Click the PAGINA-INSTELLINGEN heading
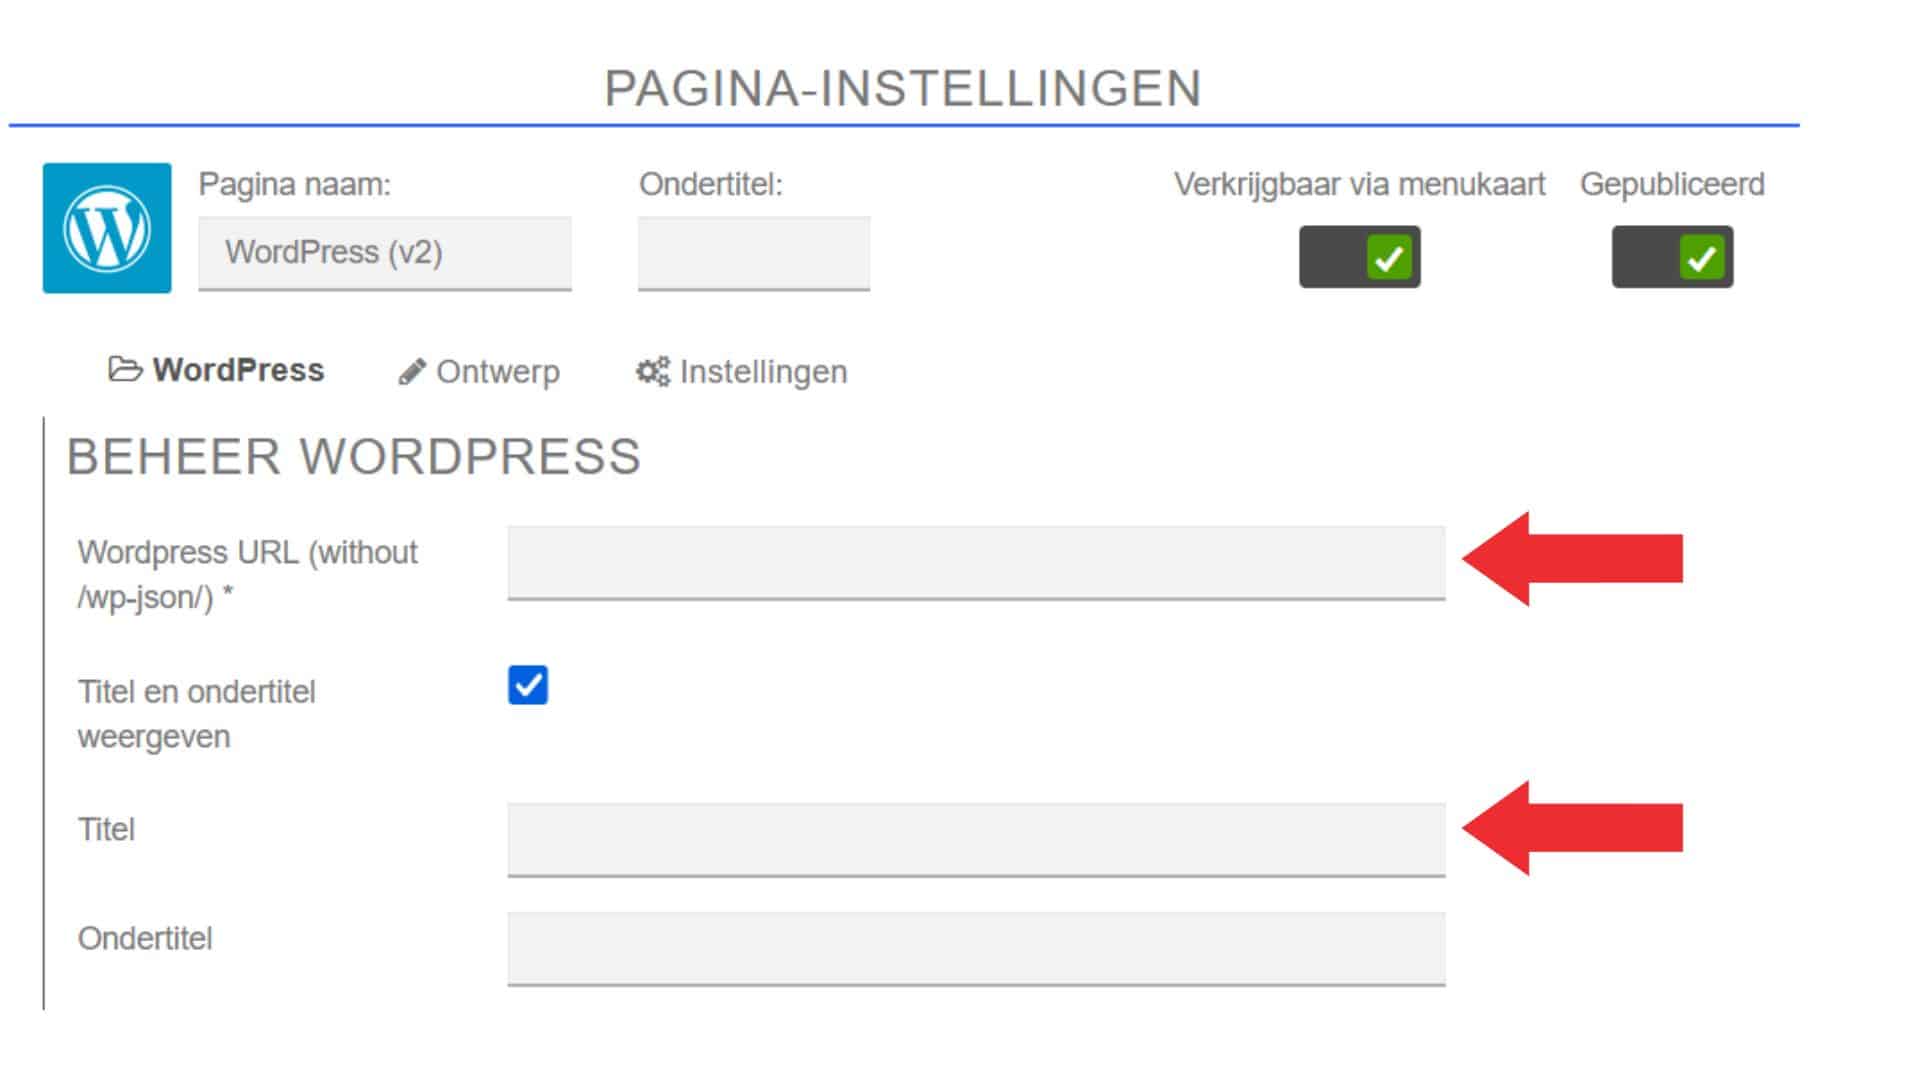The height and width of the screenshot is (1080, 1920). (x=903, y=88)
